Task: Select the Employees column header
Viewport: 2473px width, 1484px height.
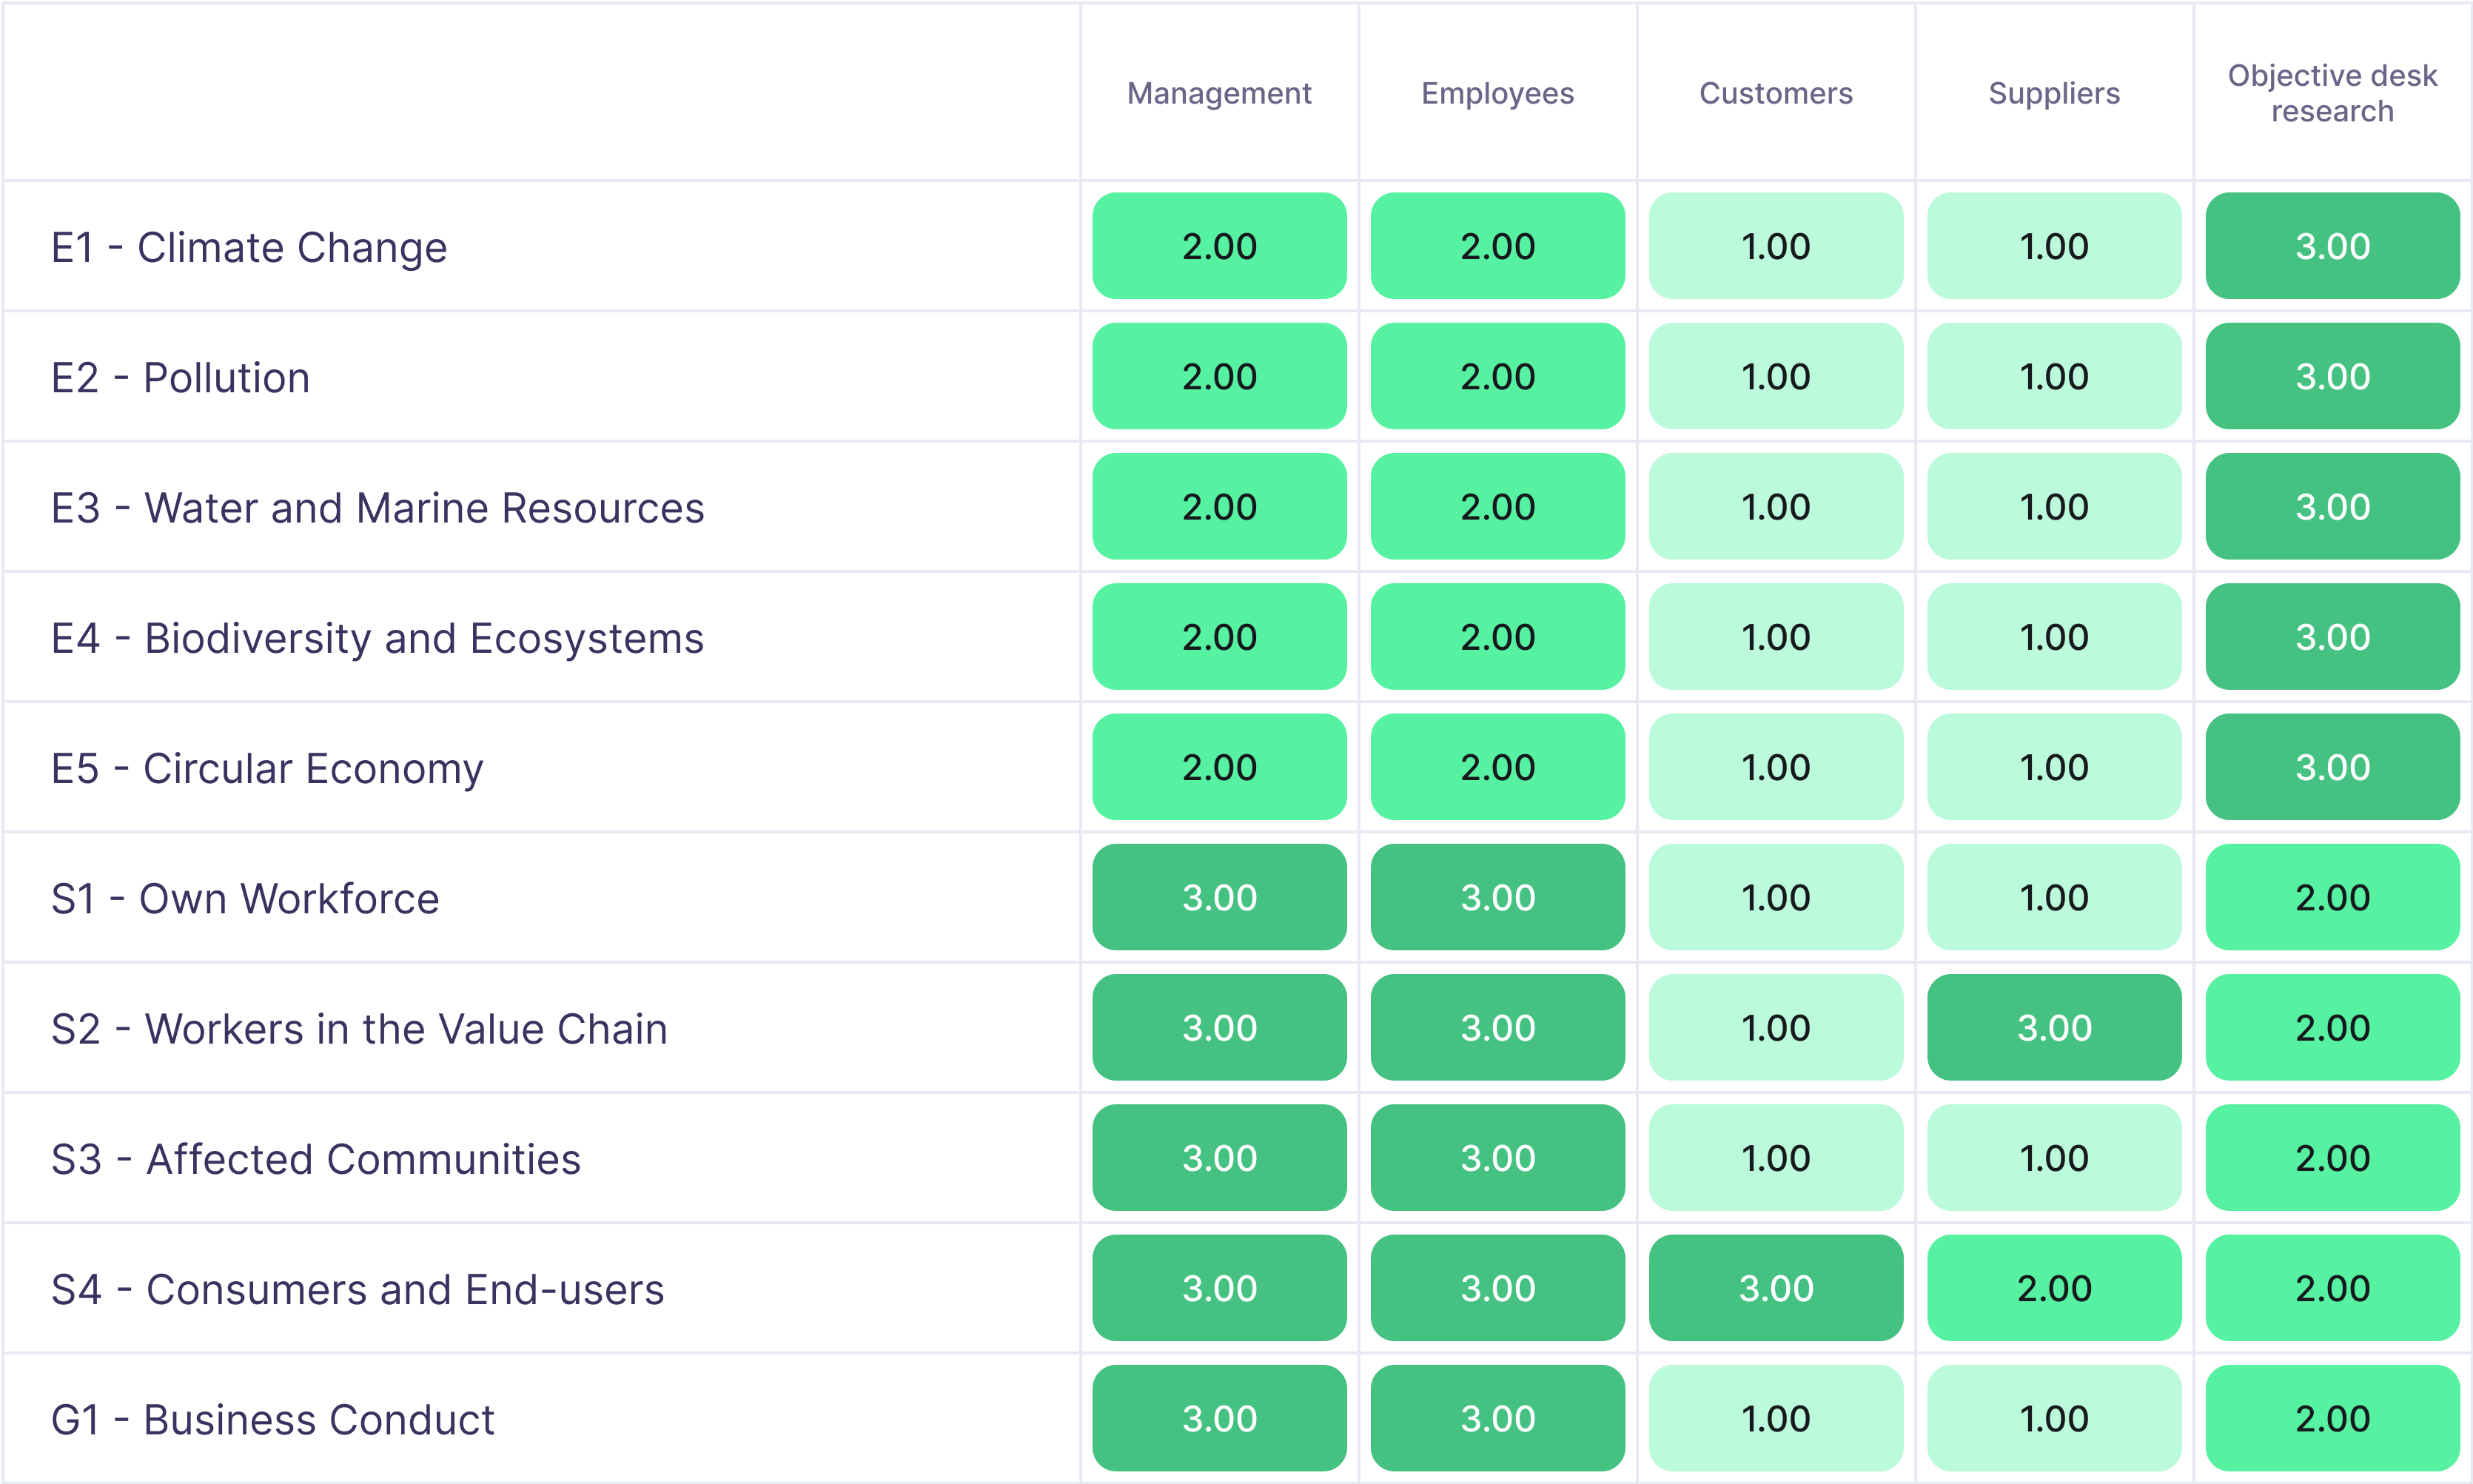Action: [x=1497, y=93]
